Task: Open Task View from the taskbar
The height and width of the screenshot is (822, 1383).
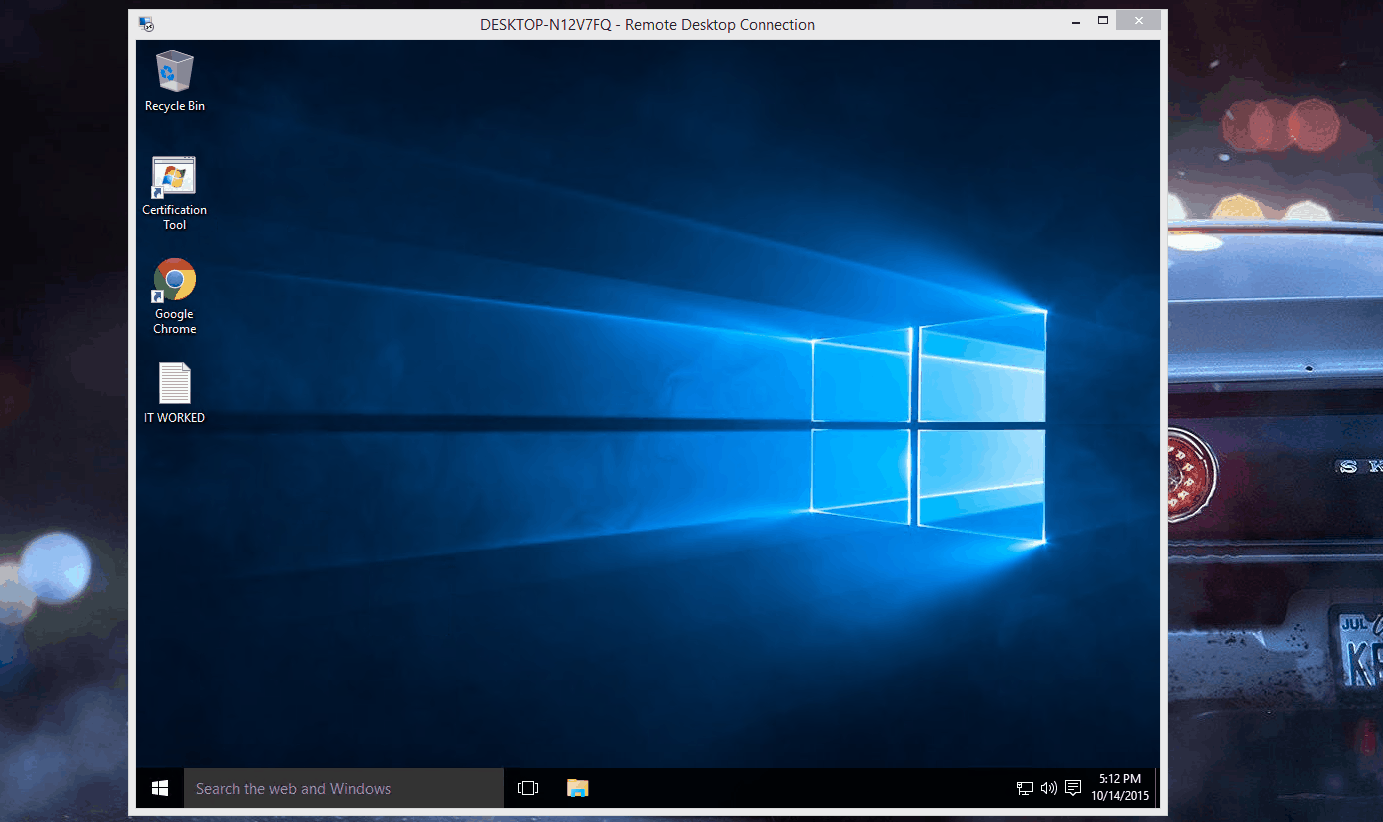Action: (528, 788)
